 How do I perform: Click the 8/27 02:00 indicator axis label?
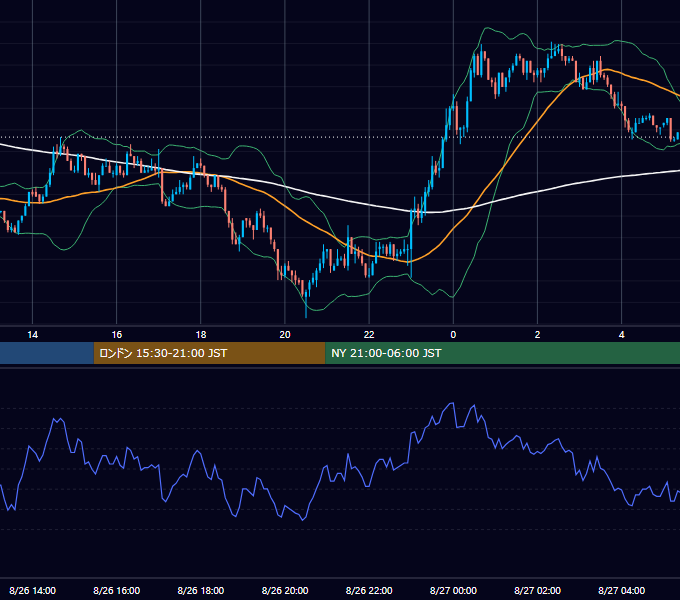pos(537,591)
